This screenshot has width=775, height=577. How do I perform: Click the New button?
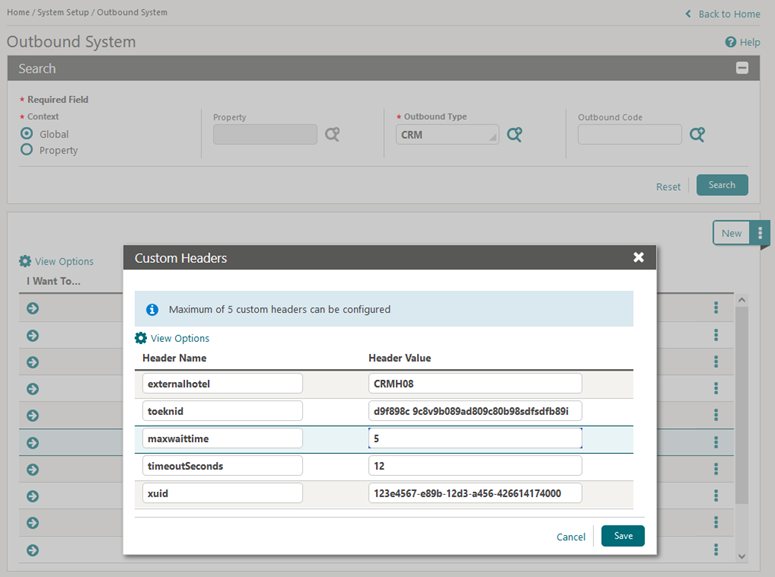click(x=731, y=233)
